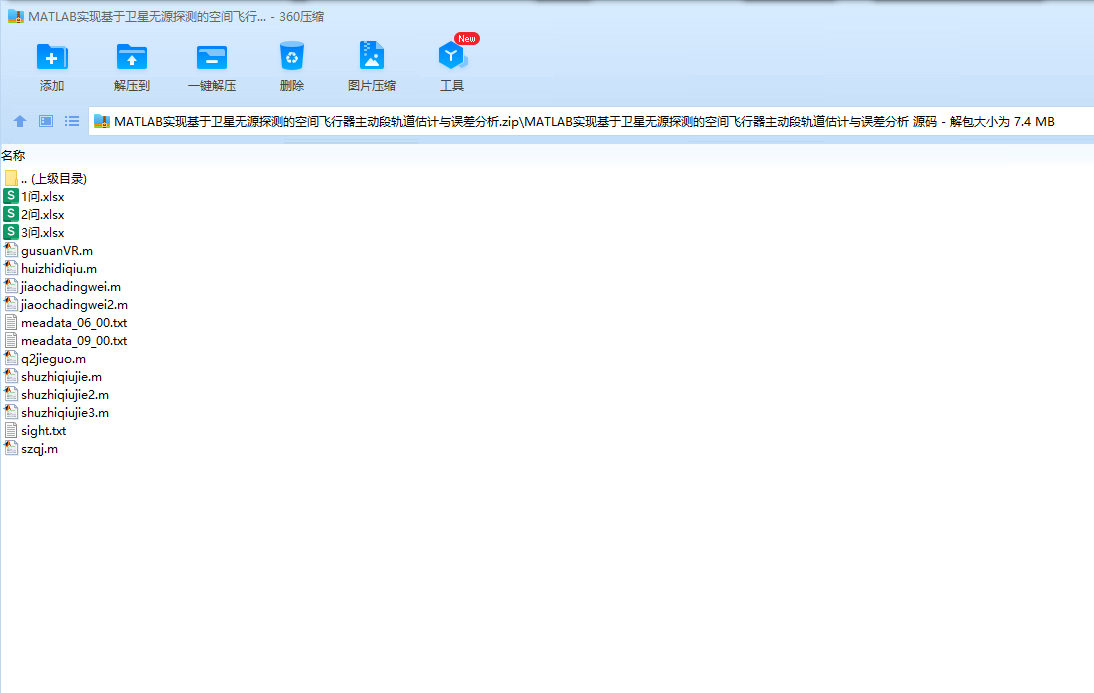Image resolution: width=1094 pixels, height=693 pixels.
Task: Open the 图片压缩 image compression tool
Action: point(372,56)
